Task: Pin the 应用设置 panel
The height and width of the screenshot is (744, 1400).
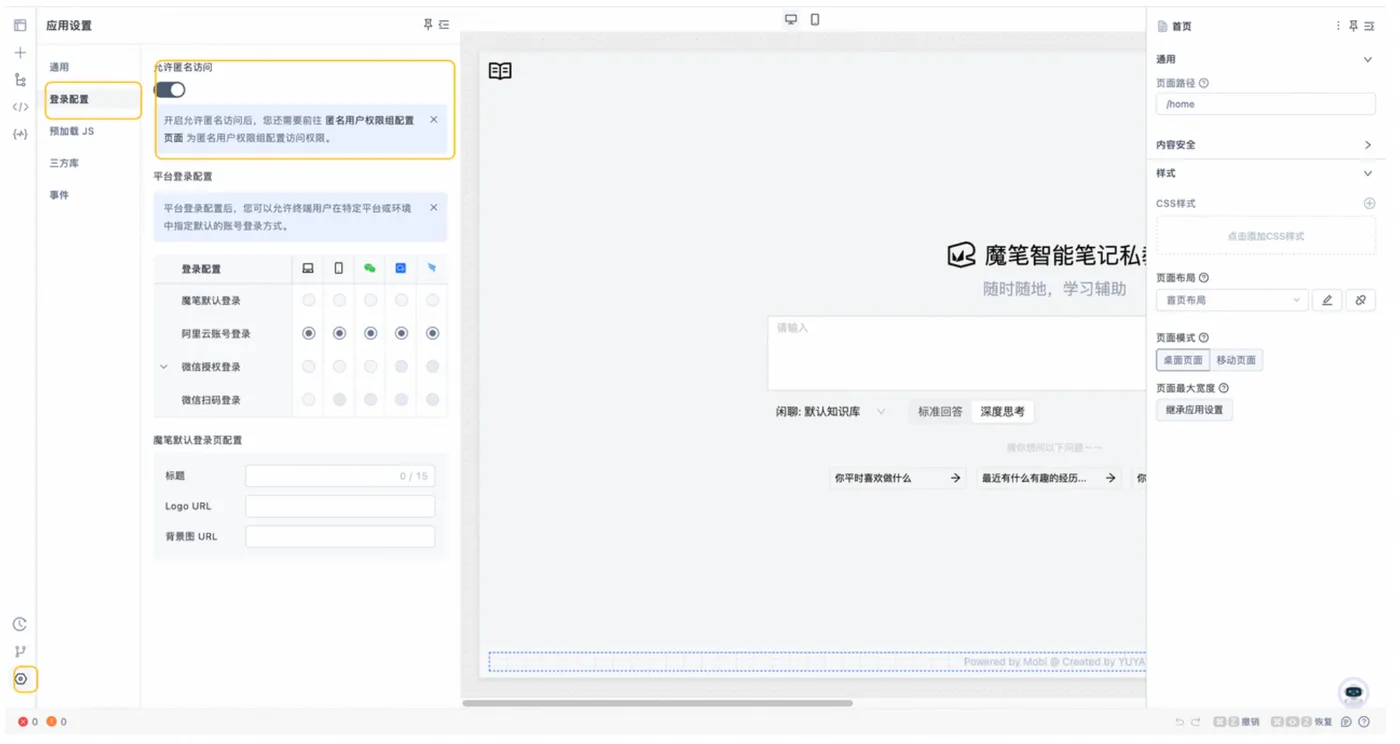Action: tap(429, 25)
